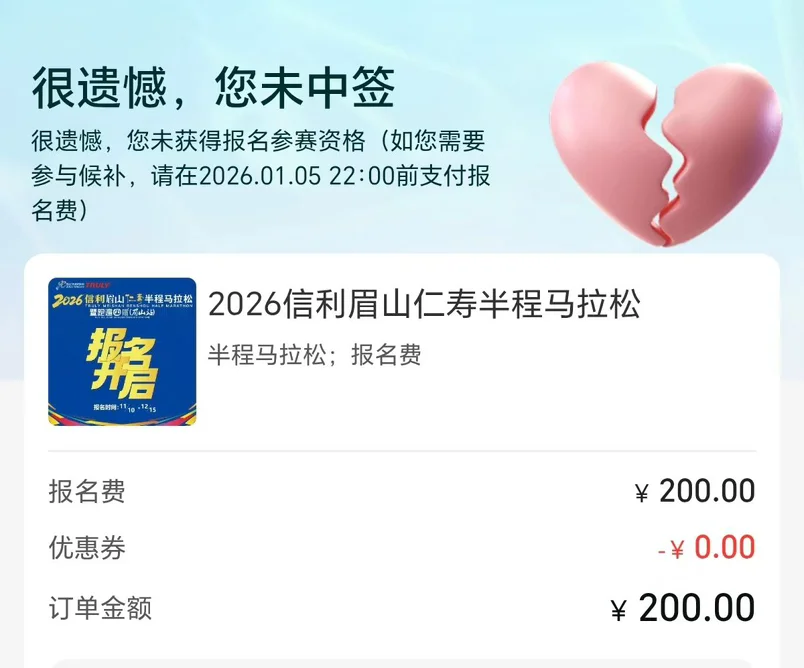Open the blue marathon event poster thumbnail
This screenshot has height=668, width=804.
pyautogui.click(x=122, y=352)
